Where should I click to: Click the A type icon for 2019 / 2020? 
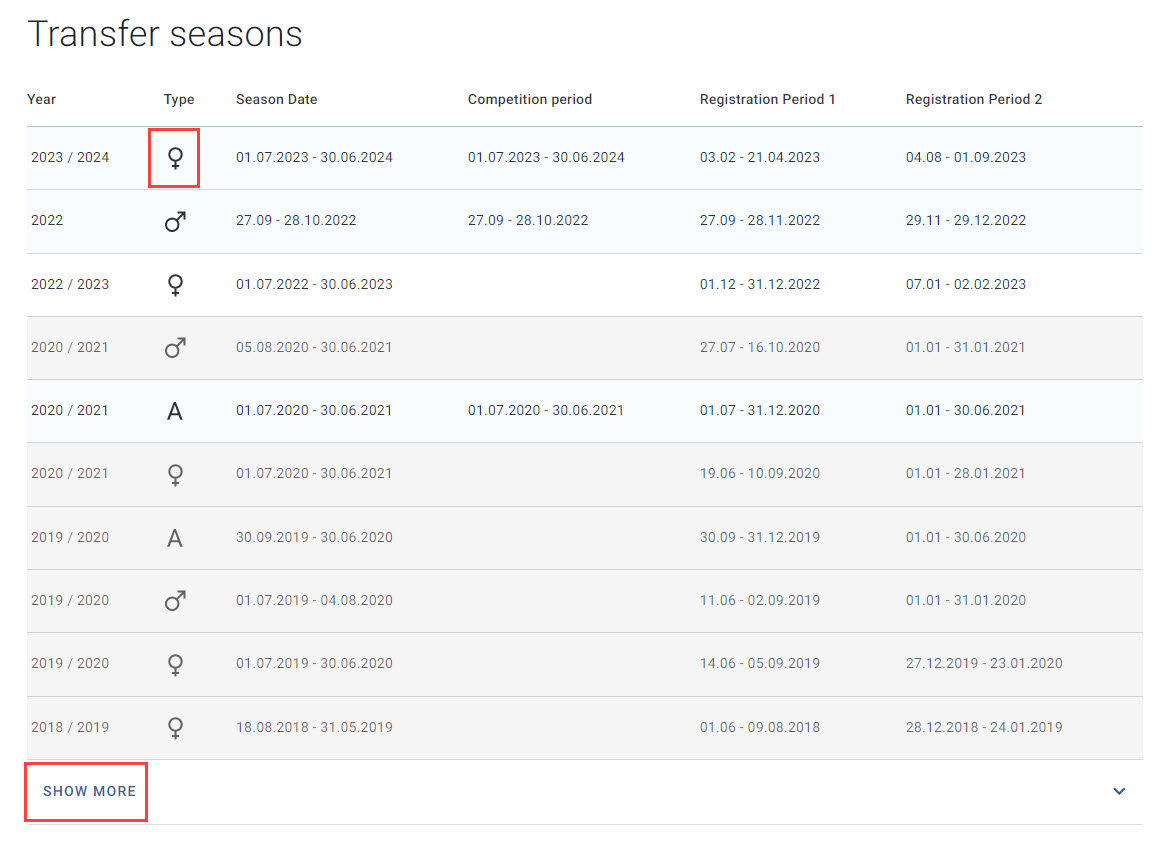(x=175, y=538)
